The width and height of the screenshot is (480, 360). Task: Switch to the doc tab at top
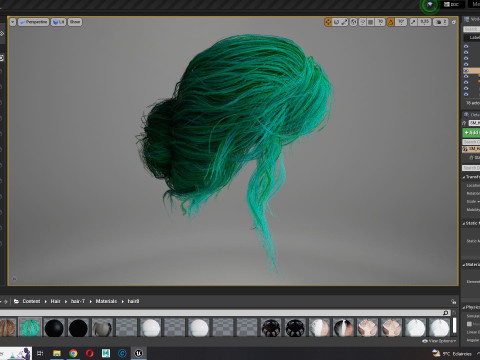pos(451,4)
